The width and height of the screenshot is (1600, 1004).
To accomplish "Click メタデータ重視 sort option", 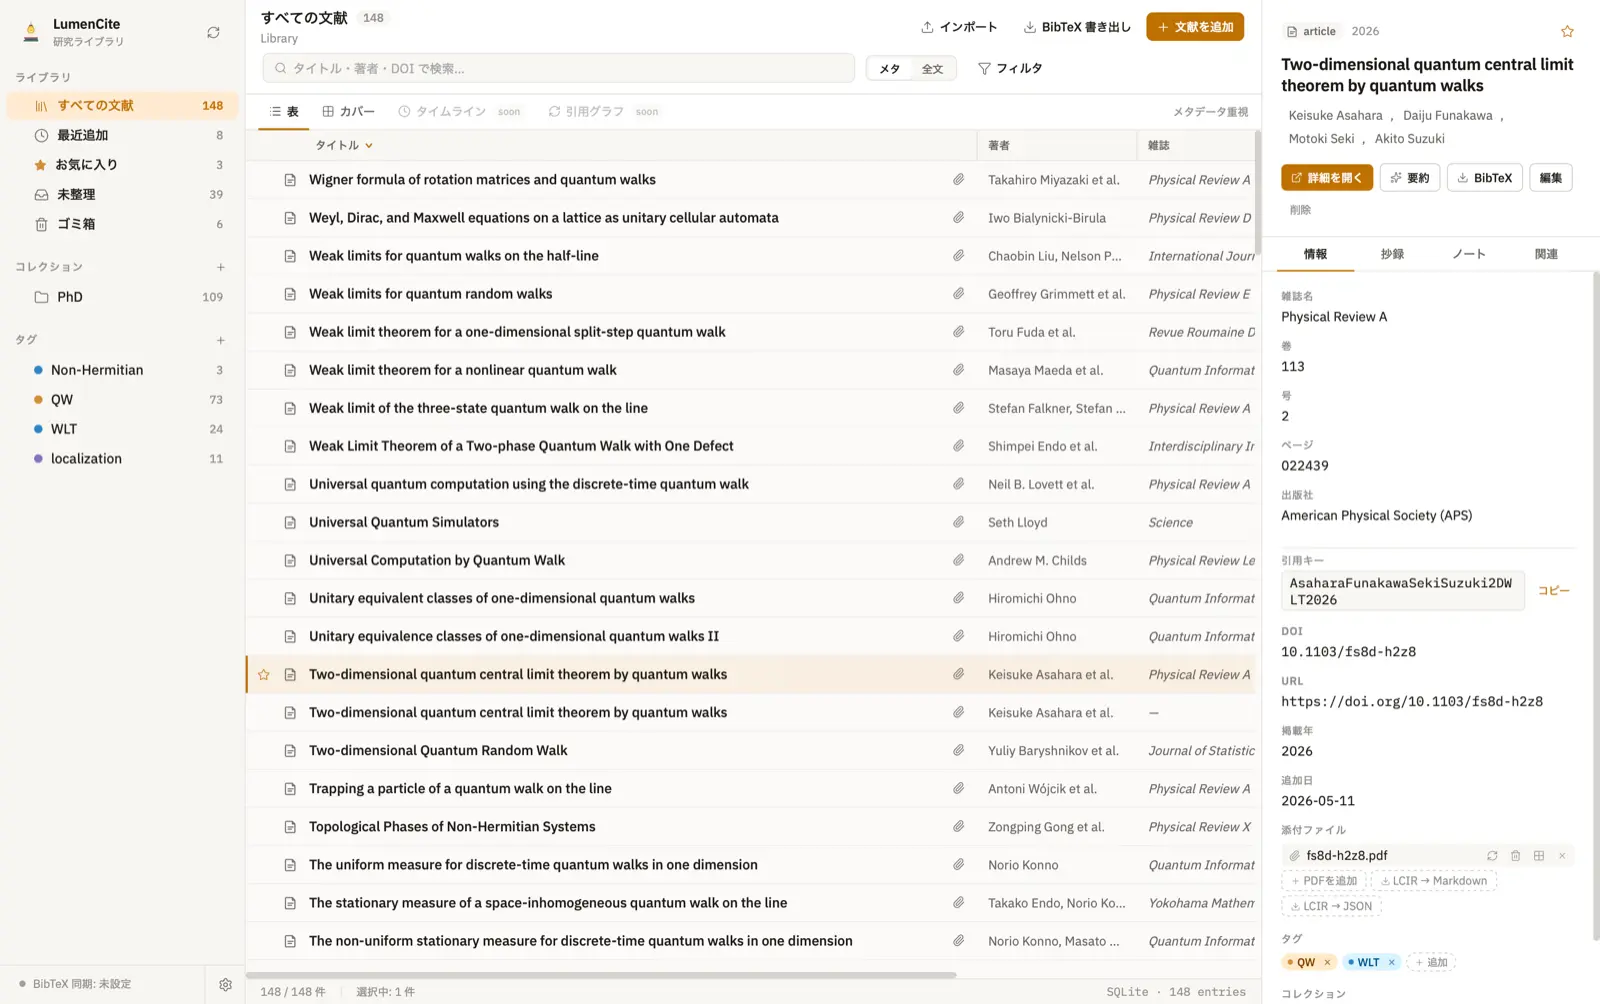I will [1211, 112].
